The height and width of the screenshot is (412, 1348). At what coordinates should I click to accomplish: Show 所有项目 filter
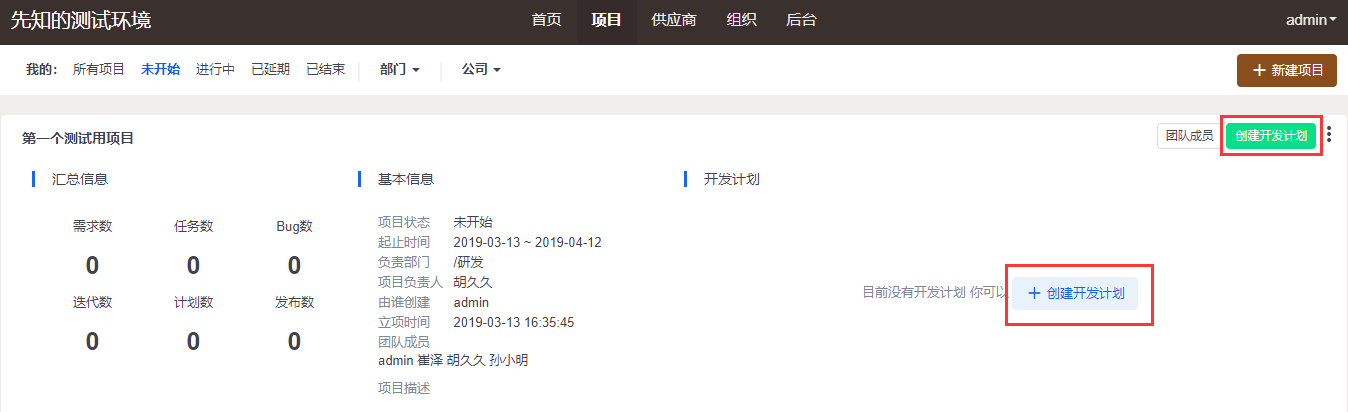(99, 70)
